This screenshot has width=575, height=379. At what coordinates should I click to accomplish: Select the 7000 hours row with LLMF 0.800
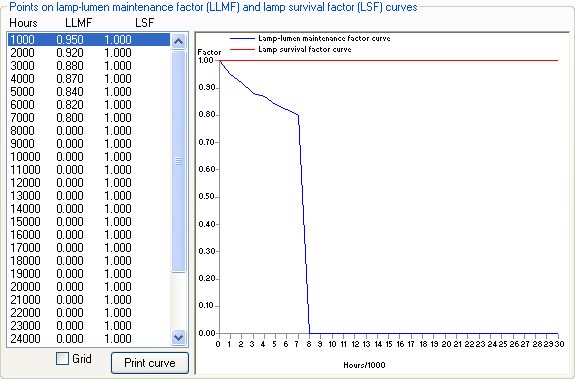[89, 118]
